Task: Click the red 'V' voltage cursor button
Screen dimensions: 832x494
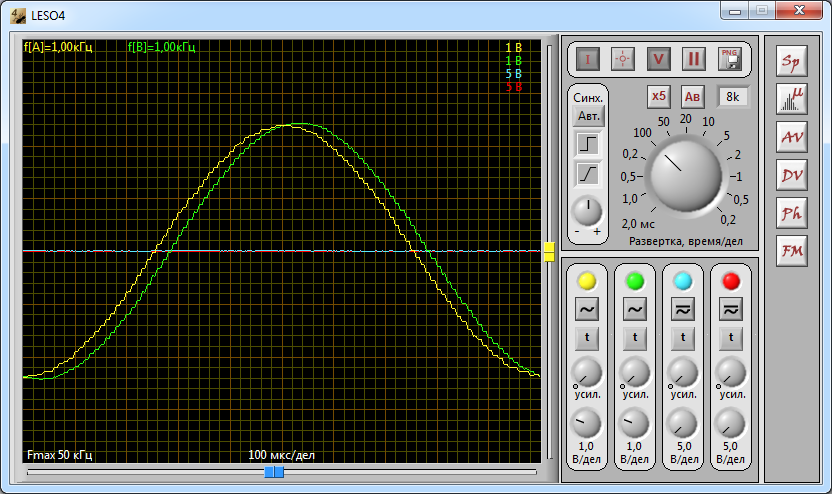Action: [x=658, y=59]
